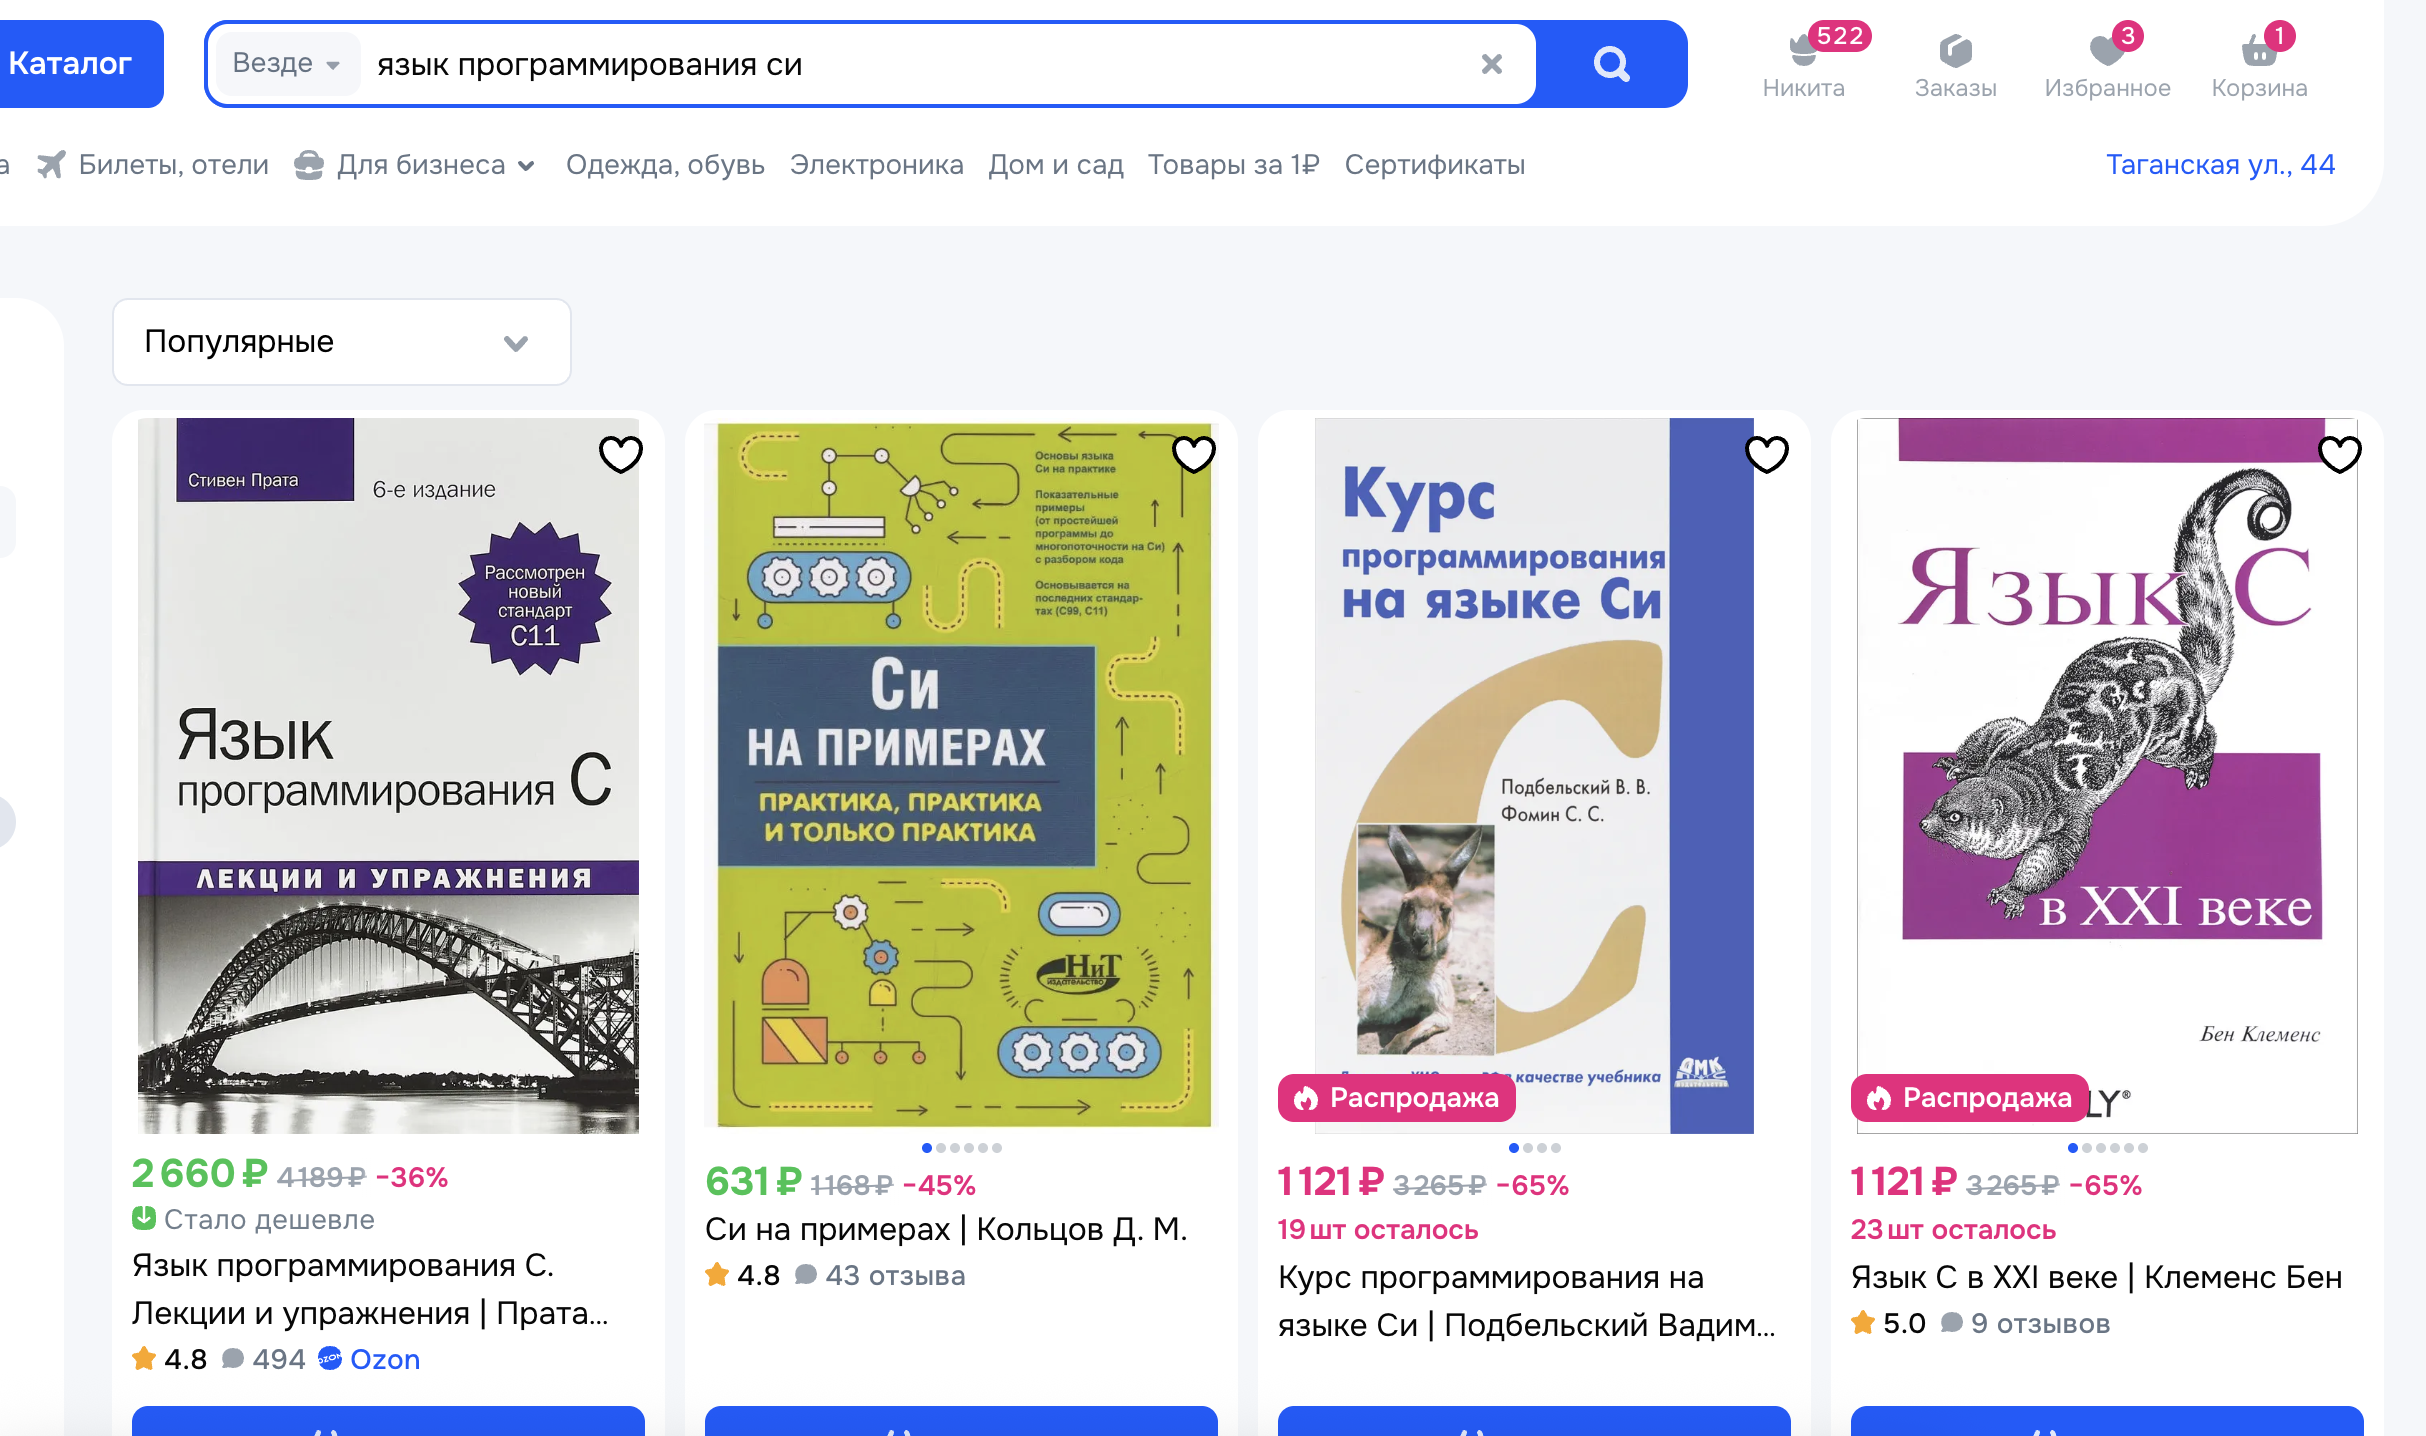Open the Корзина cart icon

[x=2259, y=64]
